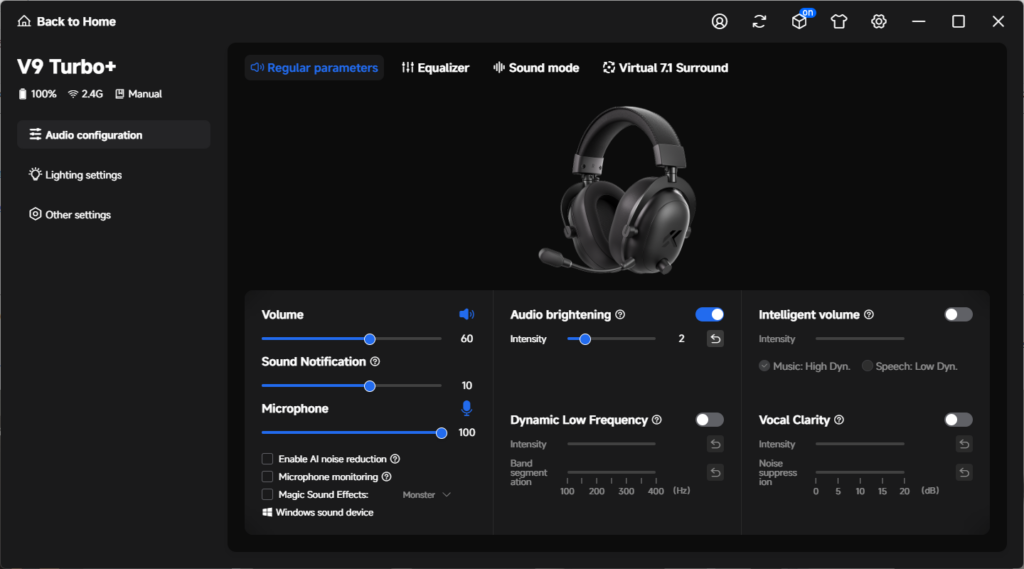Switch to the Equalizer tab
The width and height of the screenshot is (1024, 569).
[435, 68]
